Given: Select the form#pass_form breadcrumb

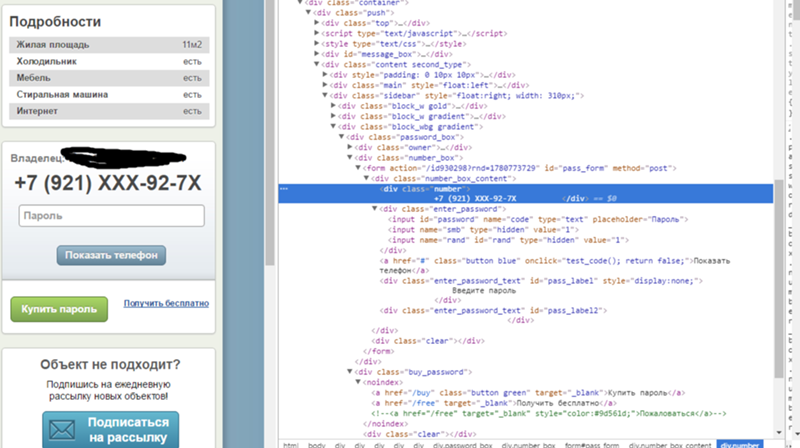Looking at the screenshot, I should pyautogui.click(x=592, y=445).
